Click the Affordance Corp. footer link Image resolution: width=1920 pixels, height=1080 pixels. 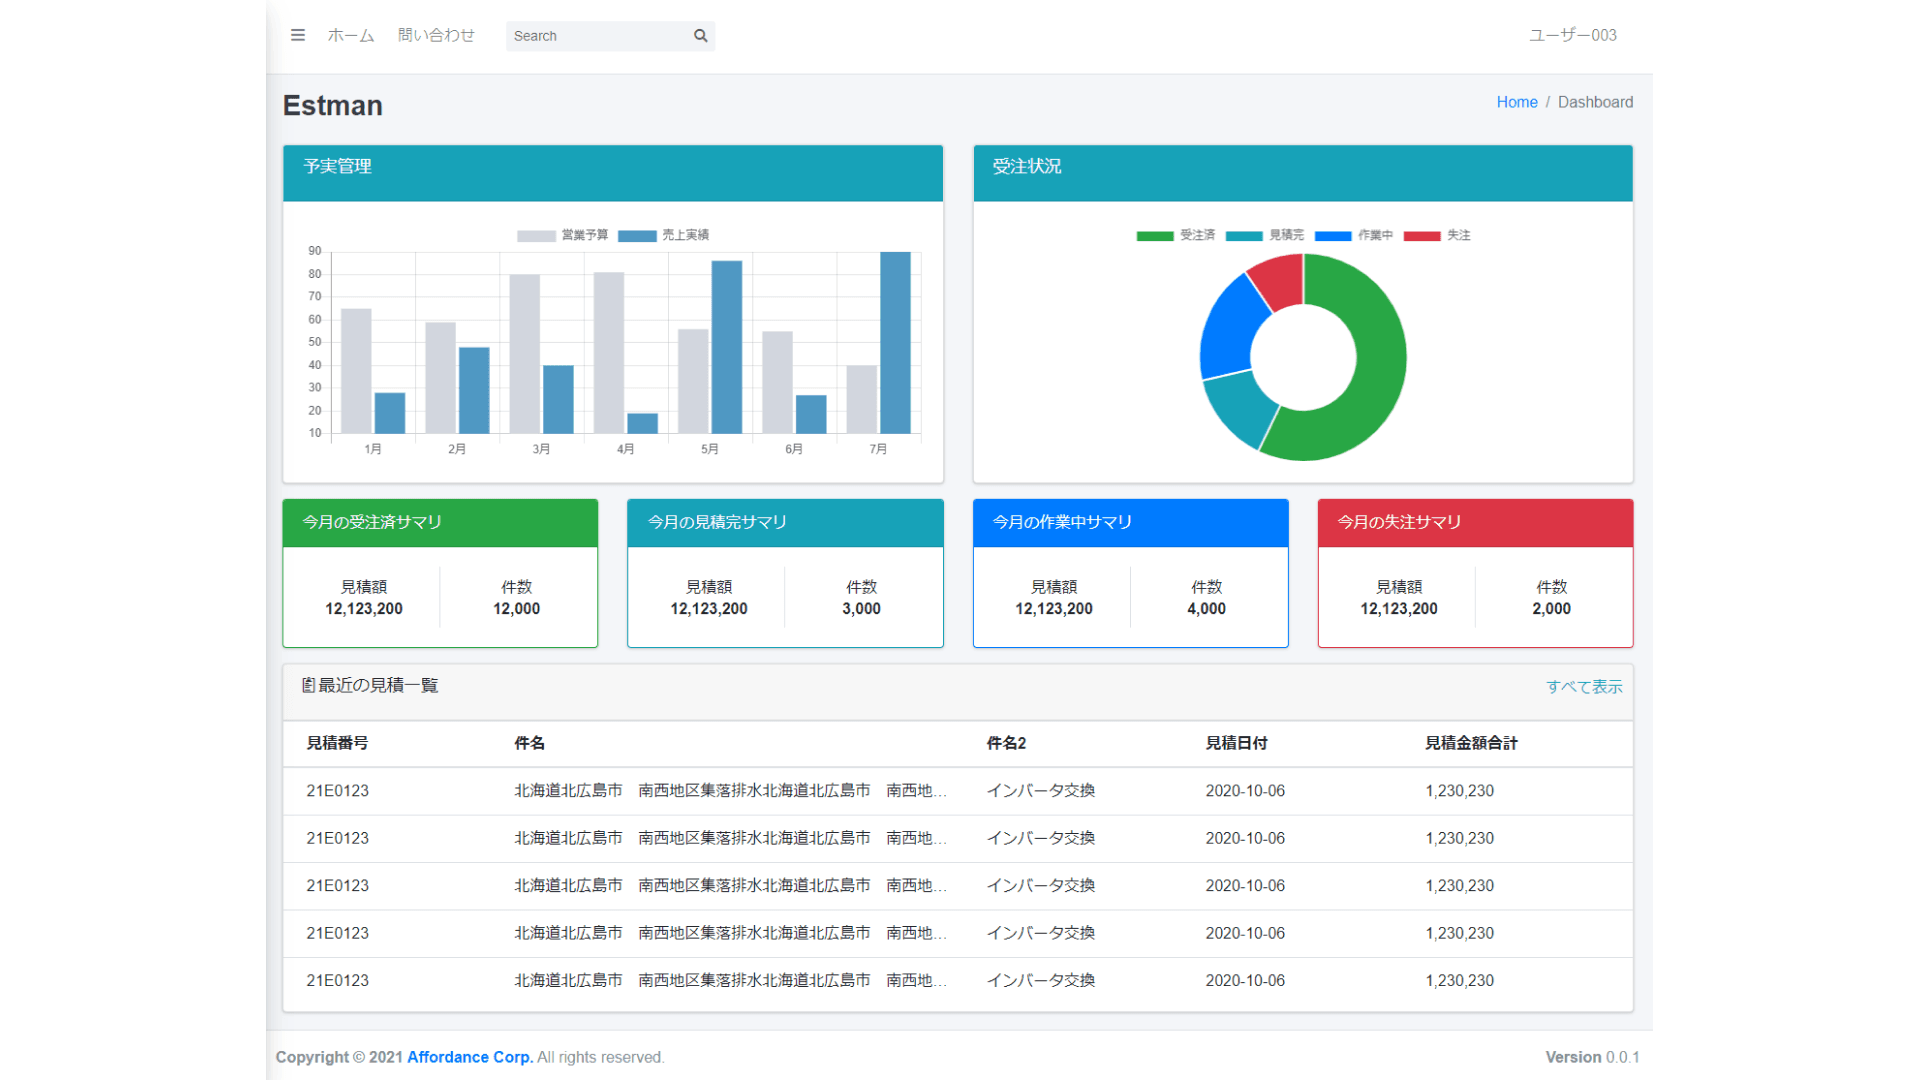[x=469, y=1056]
